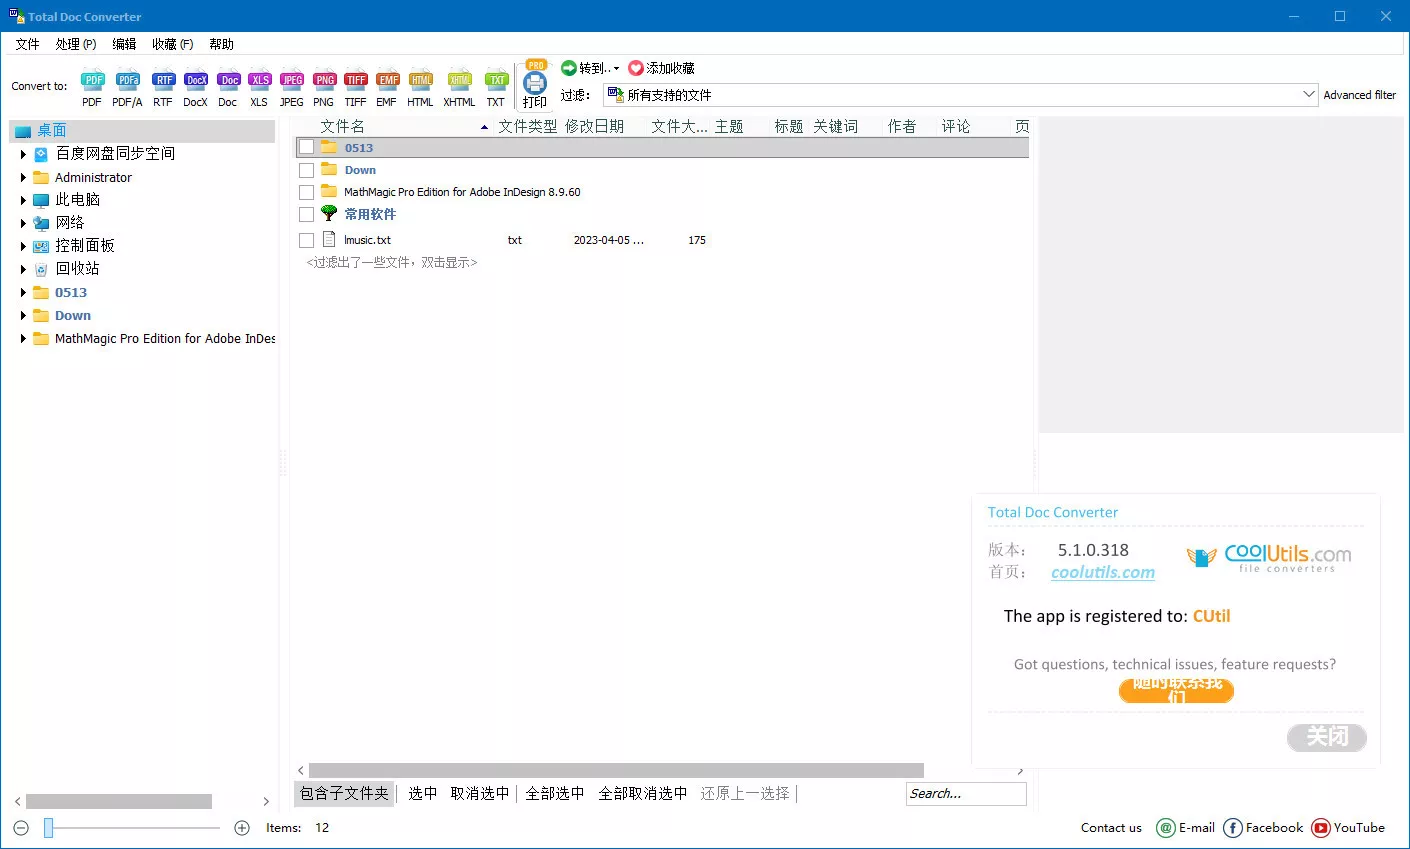The width and height of the screenshot is (1410, 849).
Task: Click file list horizontal scrollbar
Action: (616, 771)
